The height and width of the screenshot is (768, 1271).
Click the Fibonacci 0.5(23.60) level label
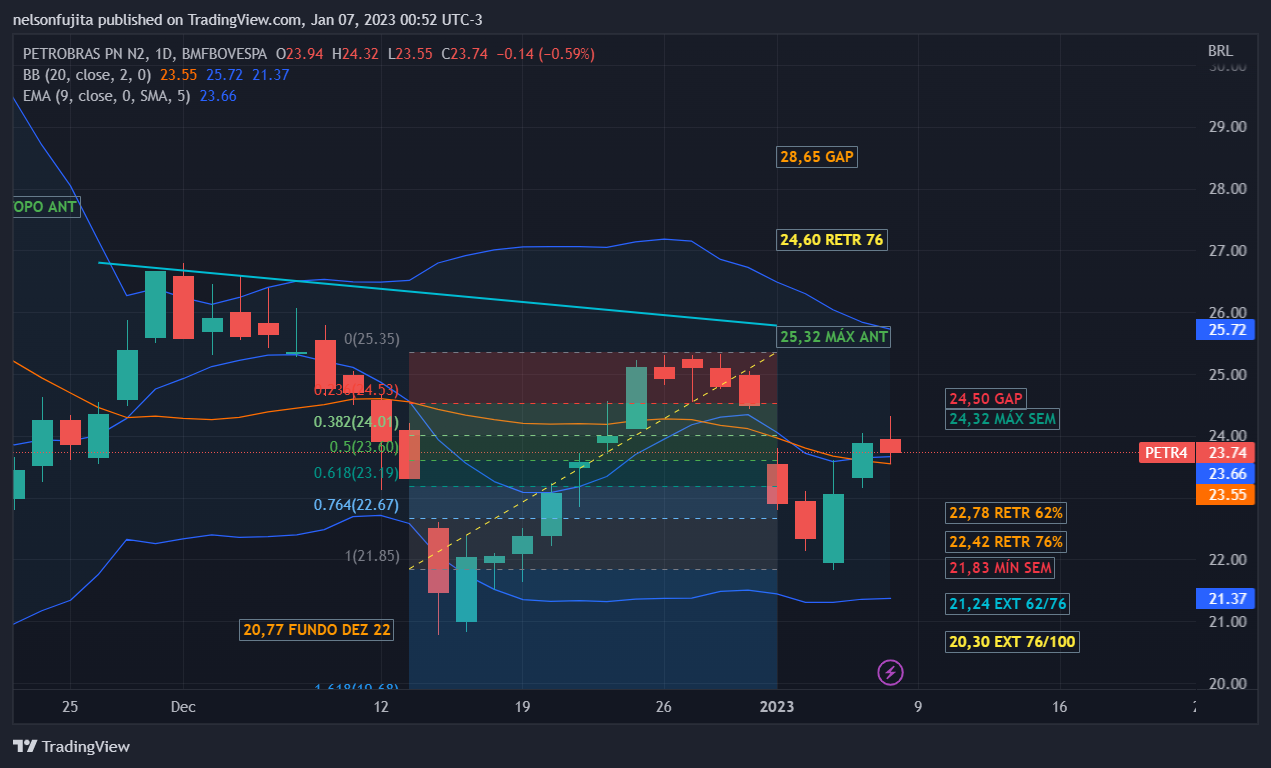coord(365,447)
